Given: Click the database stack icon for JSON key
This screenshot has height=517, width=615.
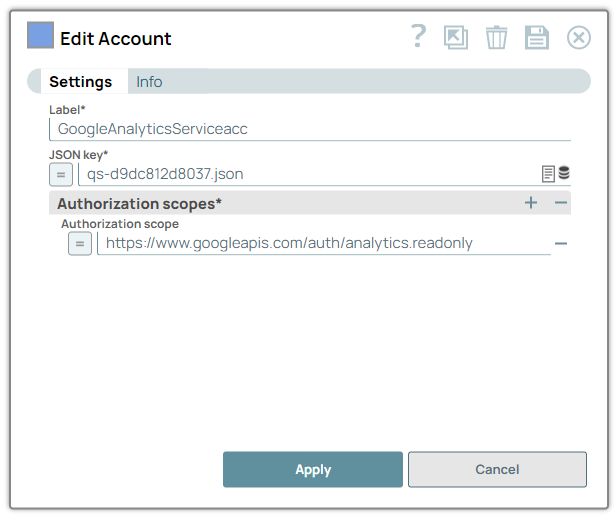Looking at the screenshot, I should (x=564, y=174).
